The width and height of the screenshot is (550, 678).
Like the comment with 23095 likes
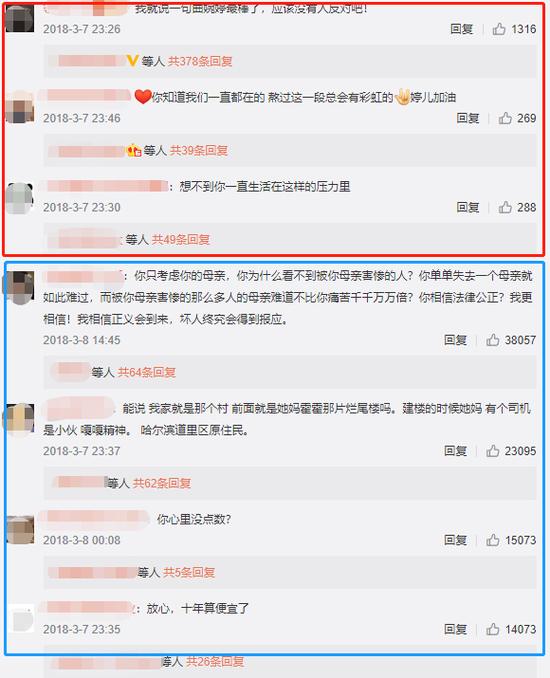(x=492, y=451)
